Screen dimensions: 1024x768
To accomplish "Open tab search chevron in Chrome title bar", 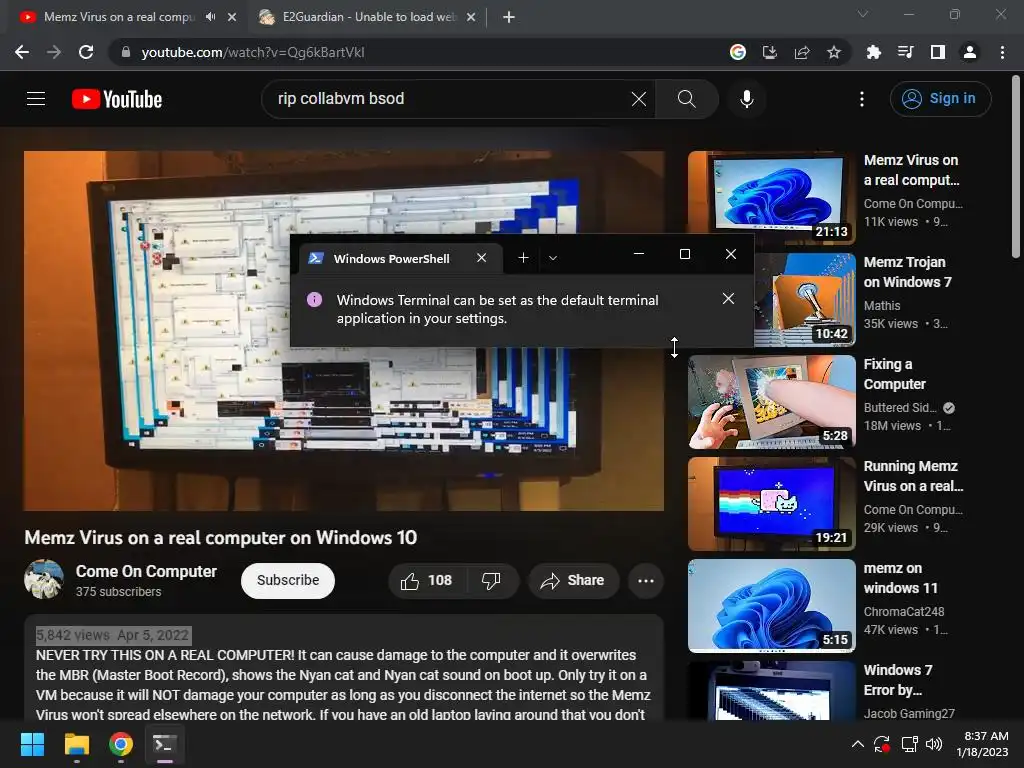I will (863, 14).
